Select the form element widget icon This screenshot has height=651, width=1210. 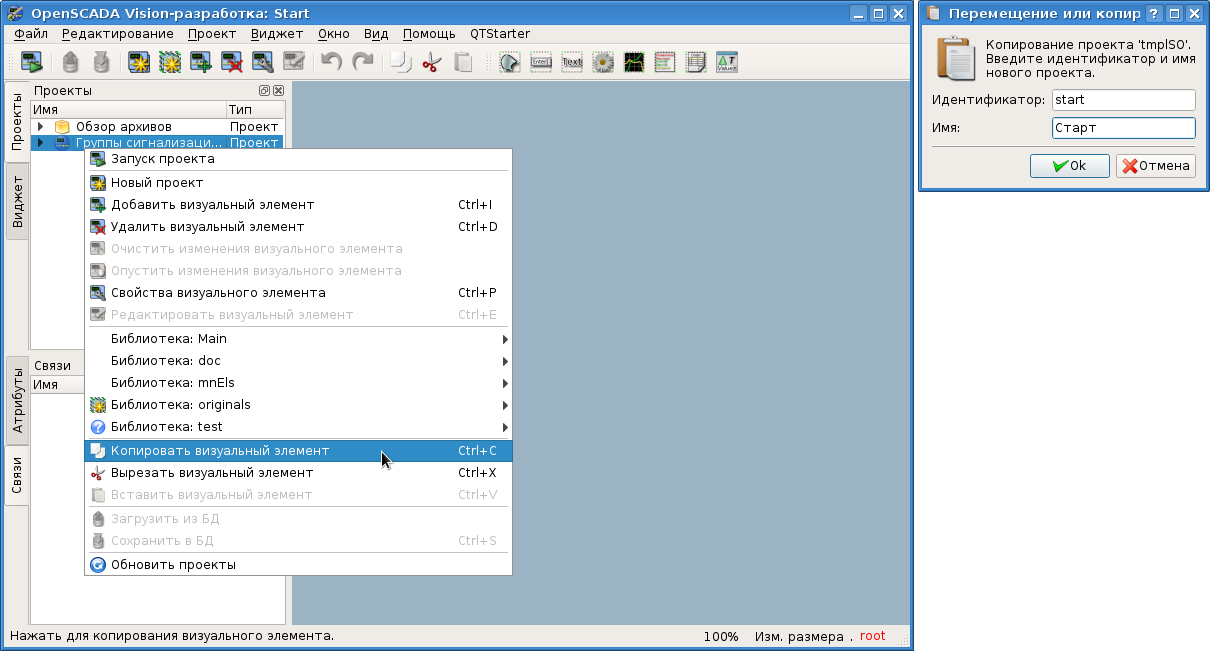click(540, 62)
